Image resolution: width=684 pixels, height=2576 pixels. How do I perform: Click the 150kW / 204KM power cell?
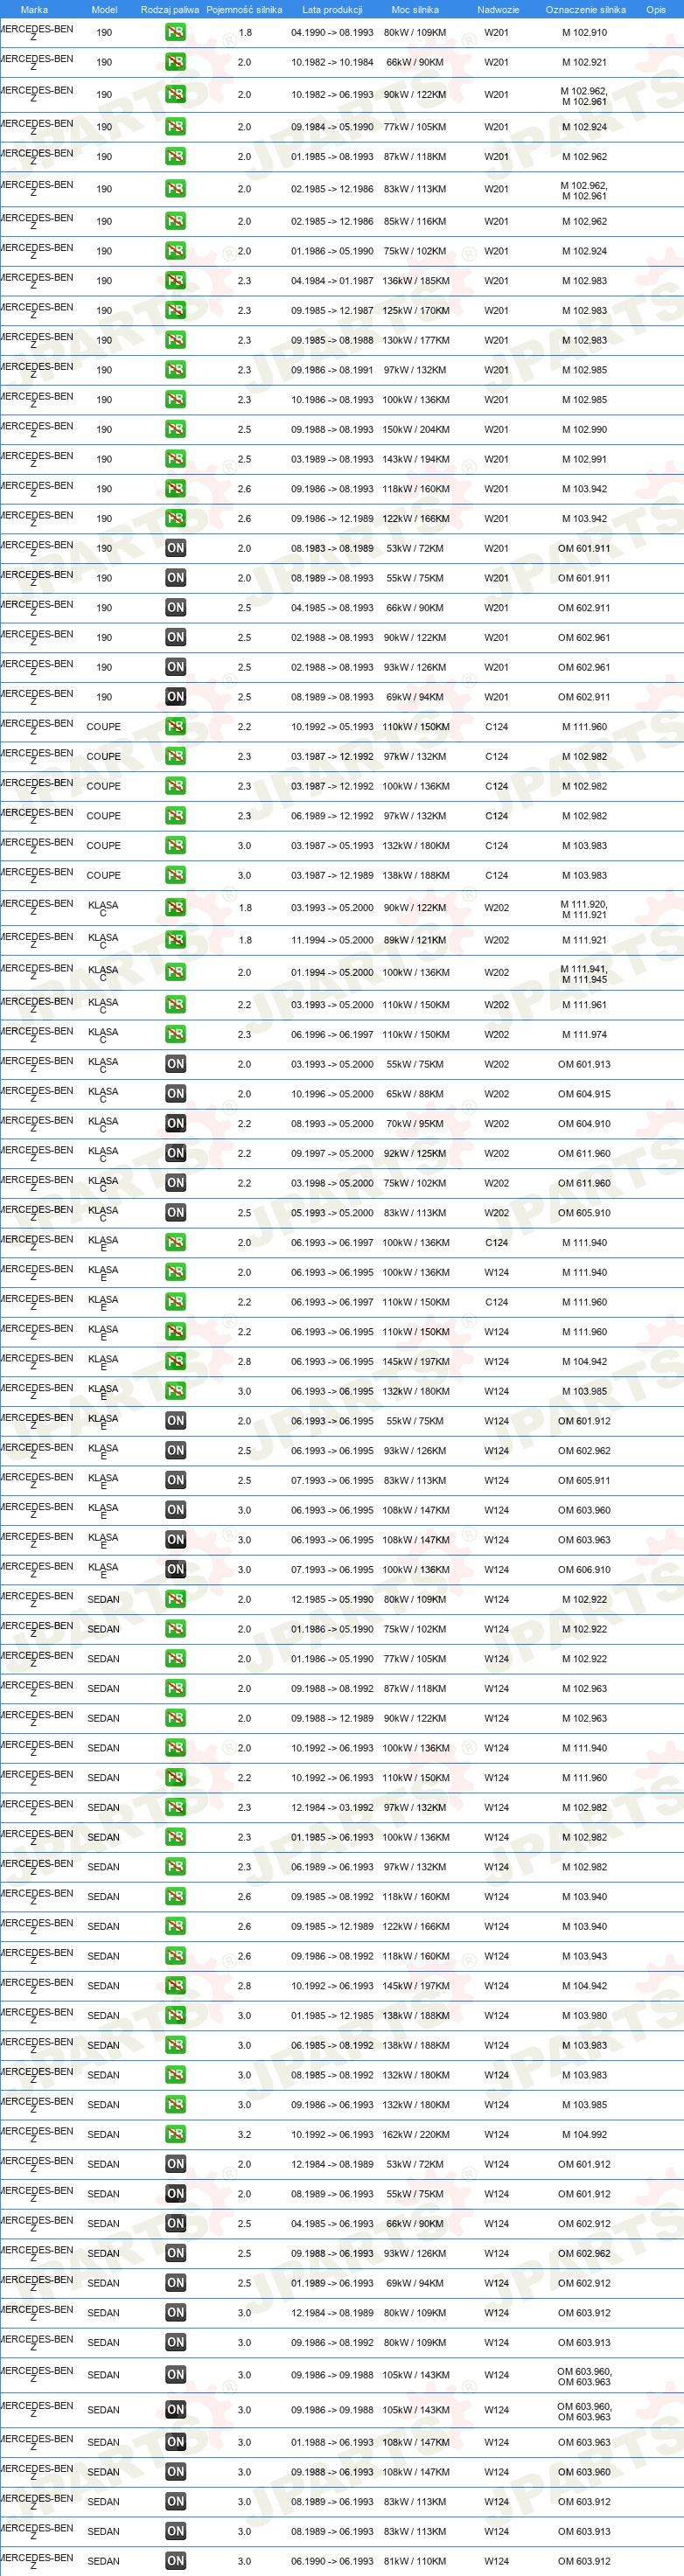(x=416, y=430)
